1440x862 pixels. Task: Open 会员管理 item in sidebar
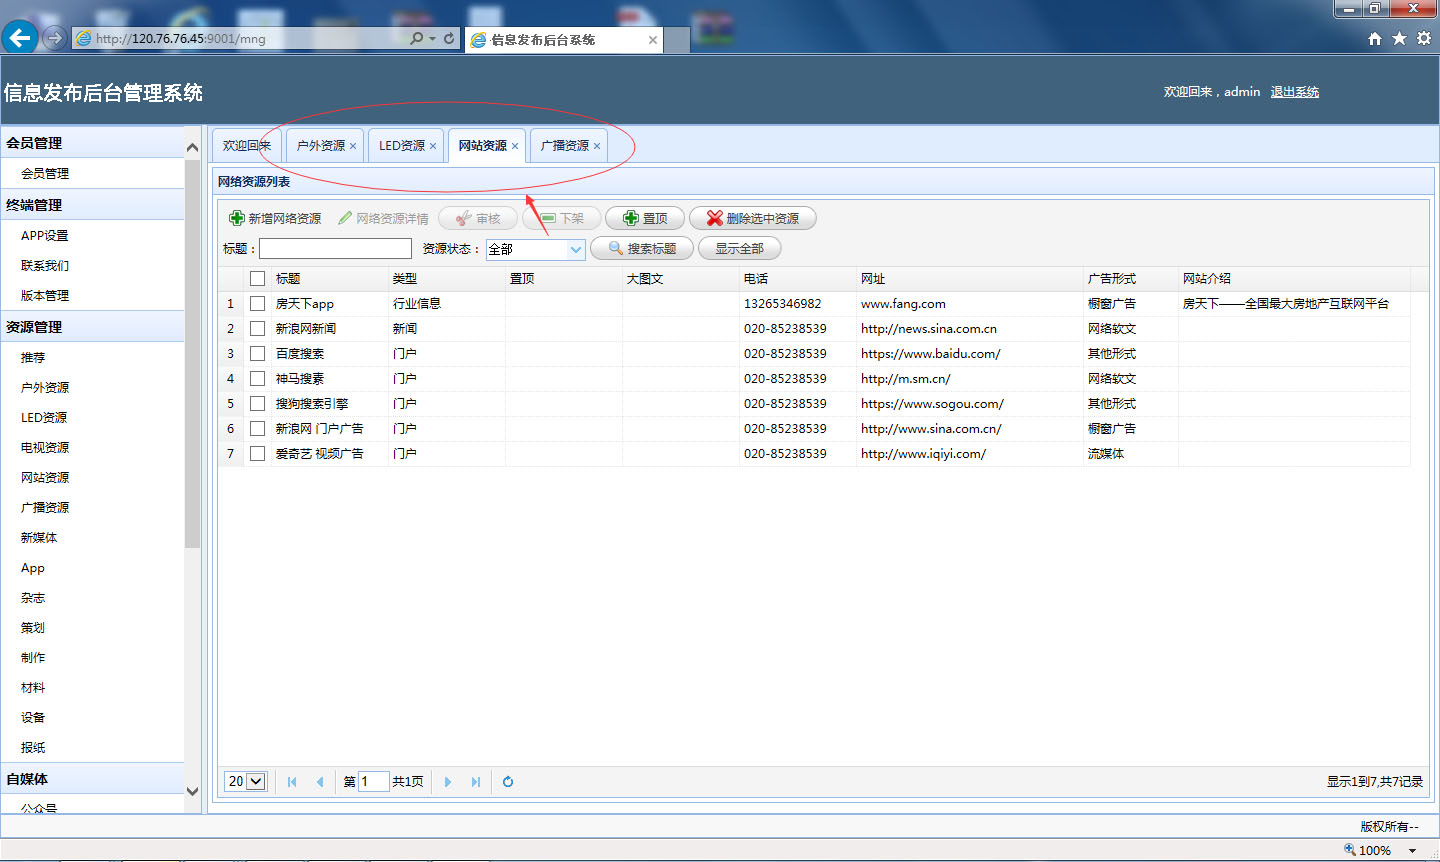point(45,174)
